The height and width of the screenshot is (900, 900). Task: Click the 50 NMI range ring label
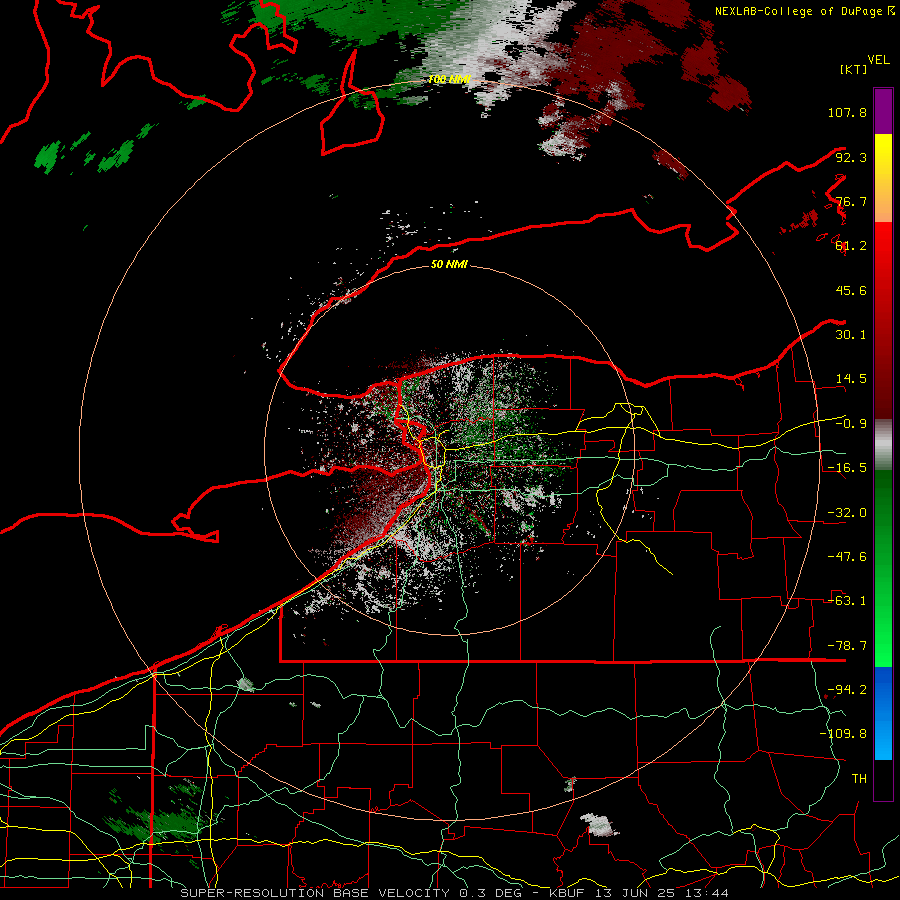tap(449, 265)
